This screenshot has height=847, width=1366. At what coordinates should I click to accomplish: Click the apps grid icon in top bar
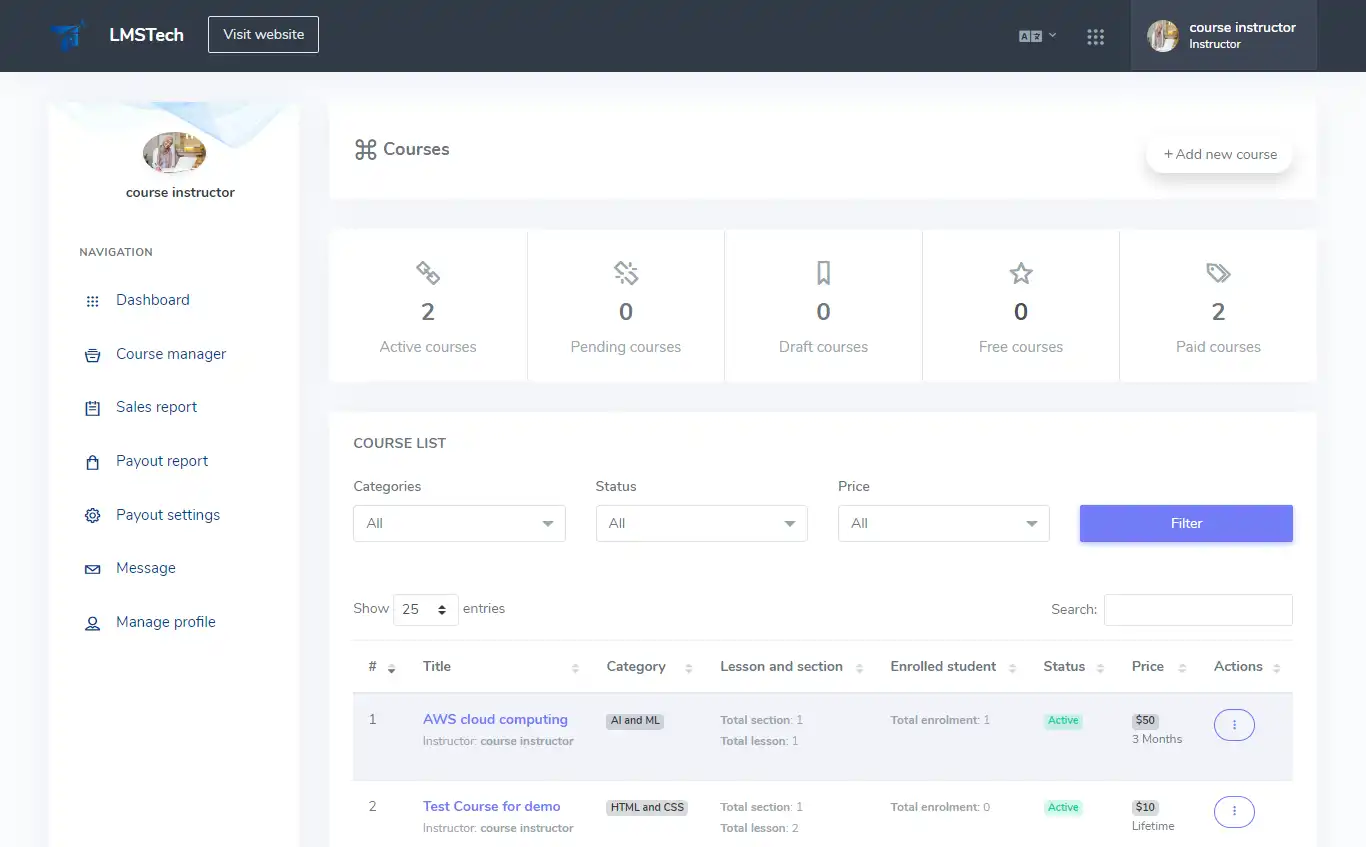point(1096,36)
